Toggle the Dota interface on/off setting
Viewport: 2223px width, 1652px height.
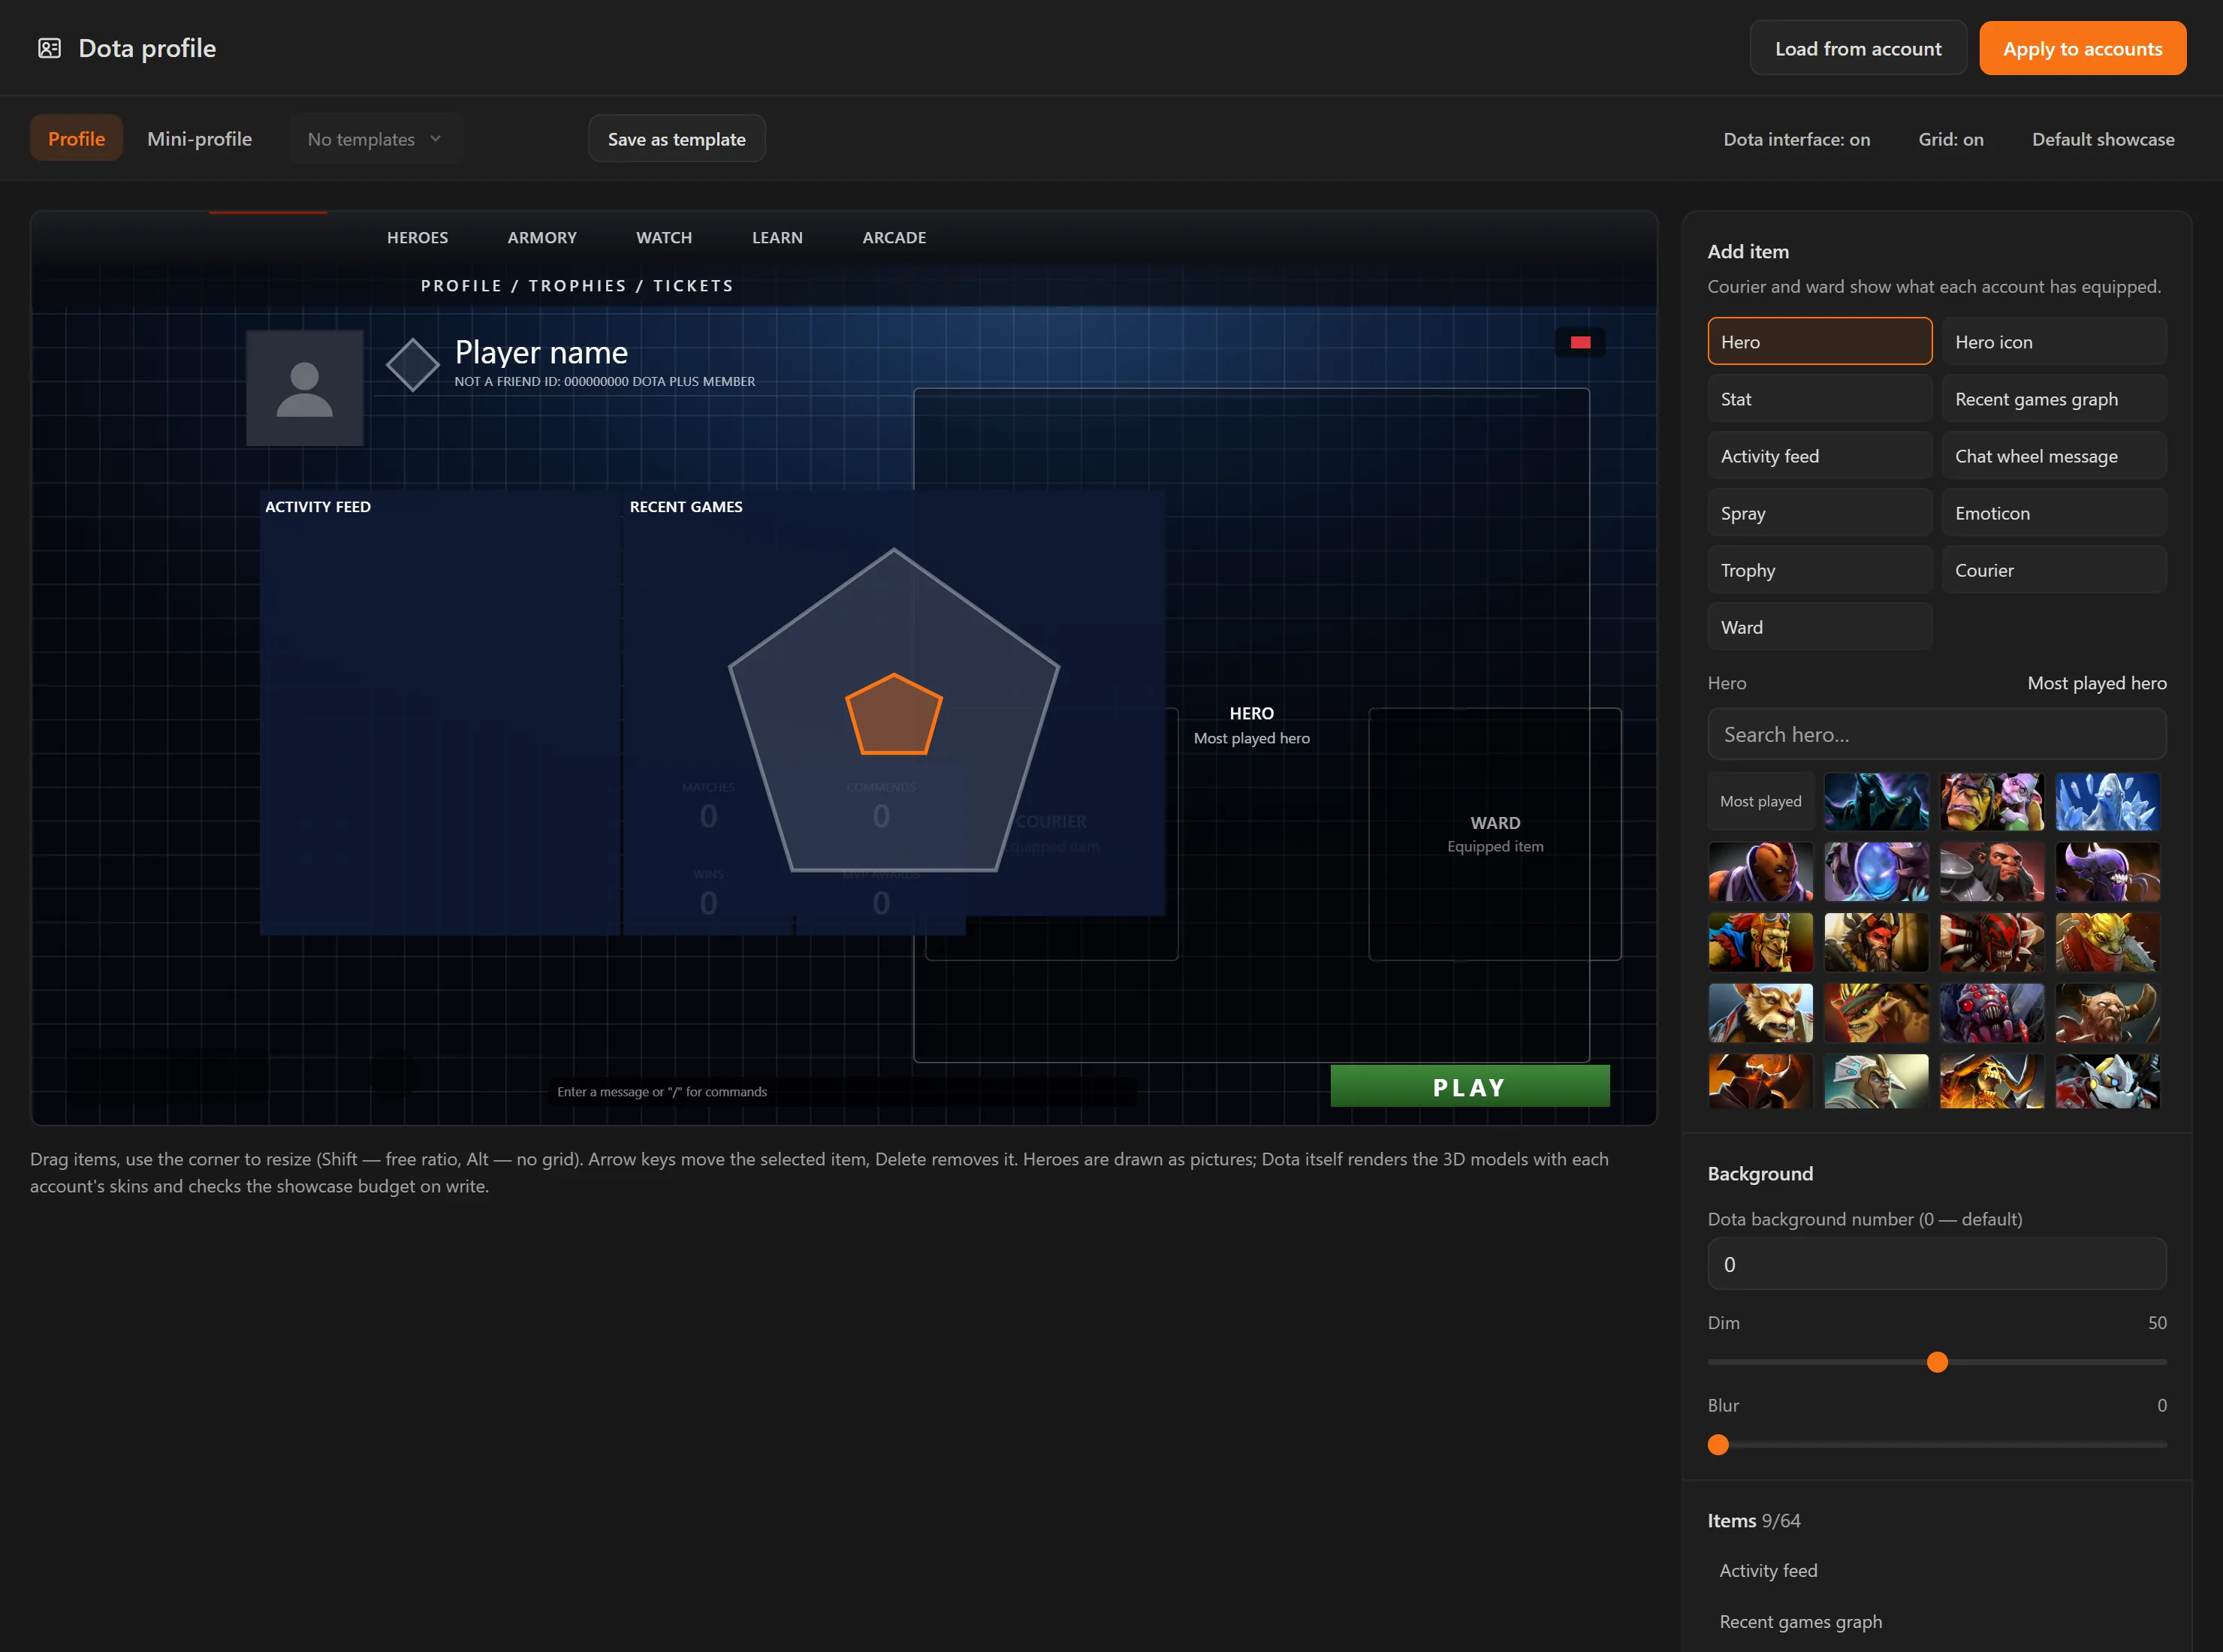(1796, 139)
